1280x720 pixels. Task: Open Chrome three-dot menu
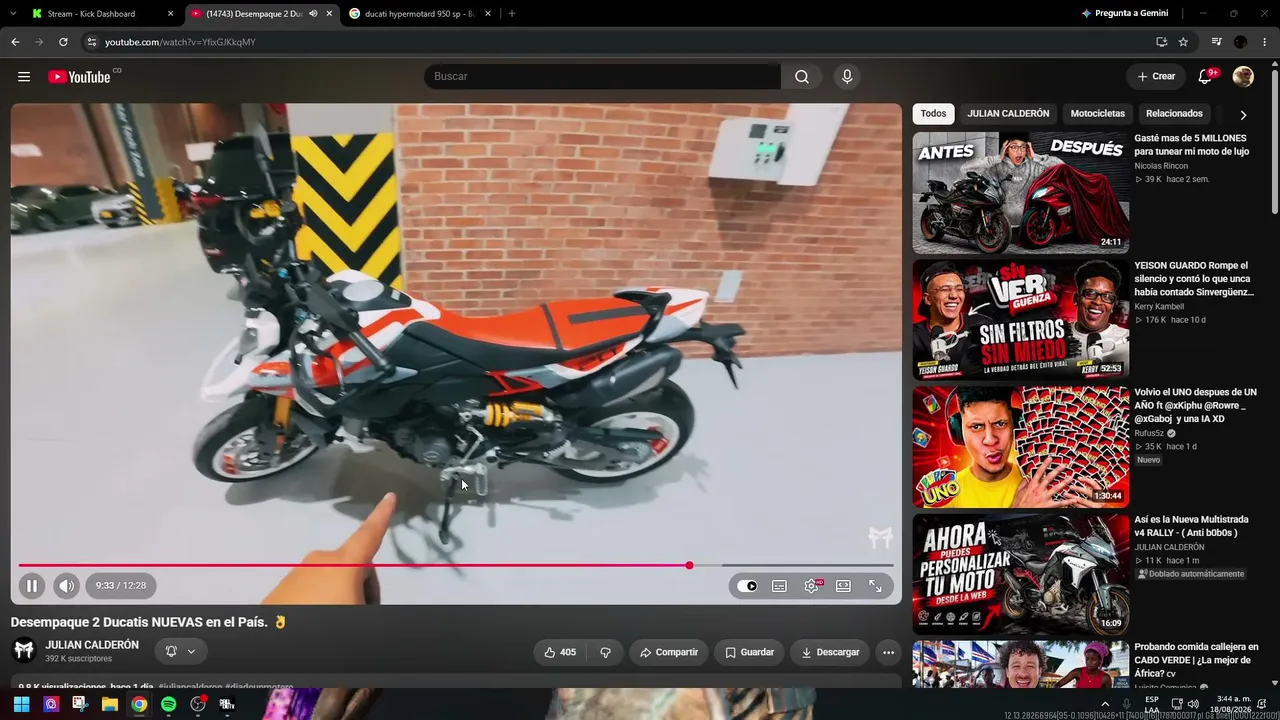[1265, 42]
